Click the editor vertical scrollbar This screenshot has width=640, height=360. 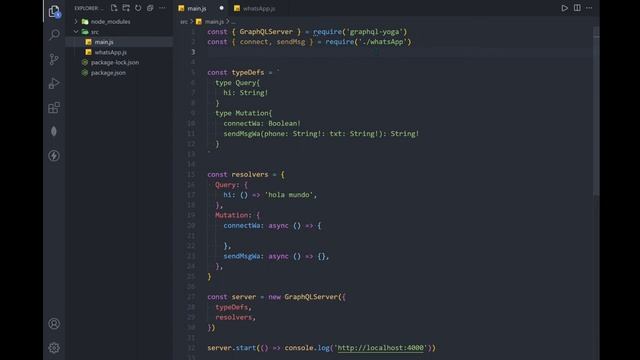(x=596, y=112)
